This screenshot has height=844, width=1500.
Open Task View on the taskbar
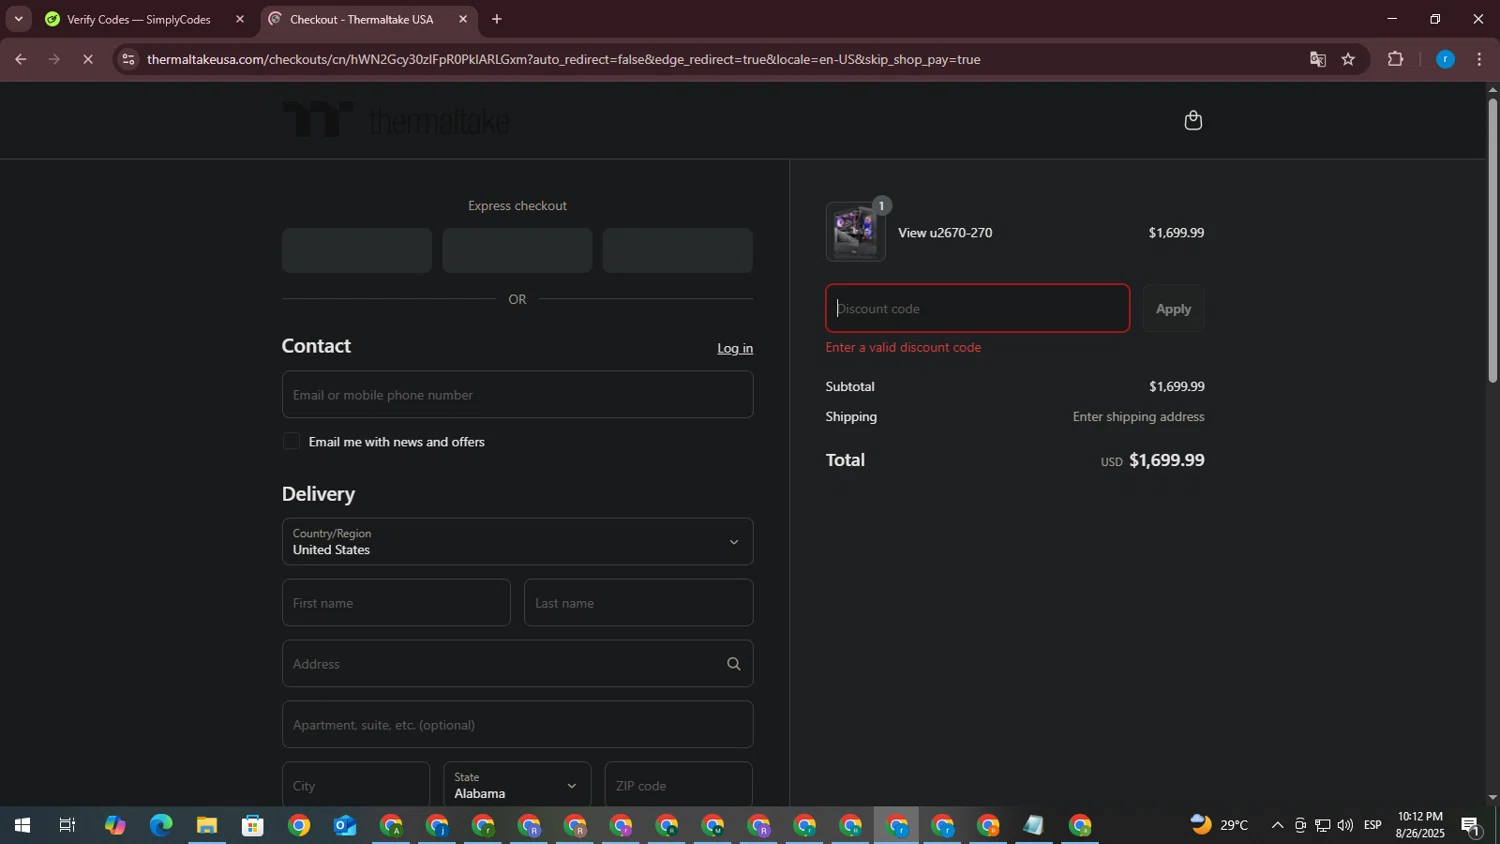click(x=67, y=826)
